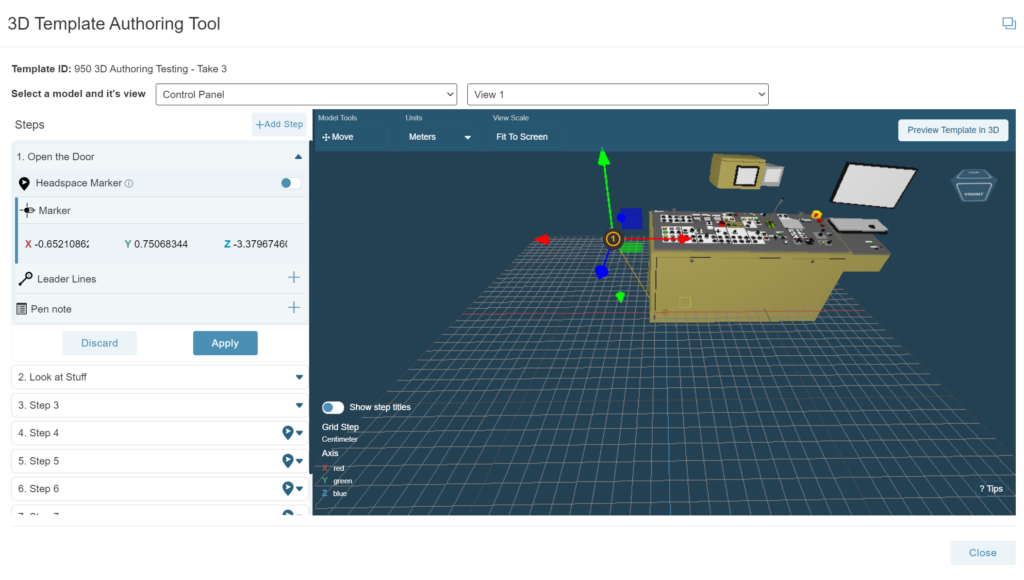Click the Marker crosshair icon
The image size is (1024, 580).
27,210
